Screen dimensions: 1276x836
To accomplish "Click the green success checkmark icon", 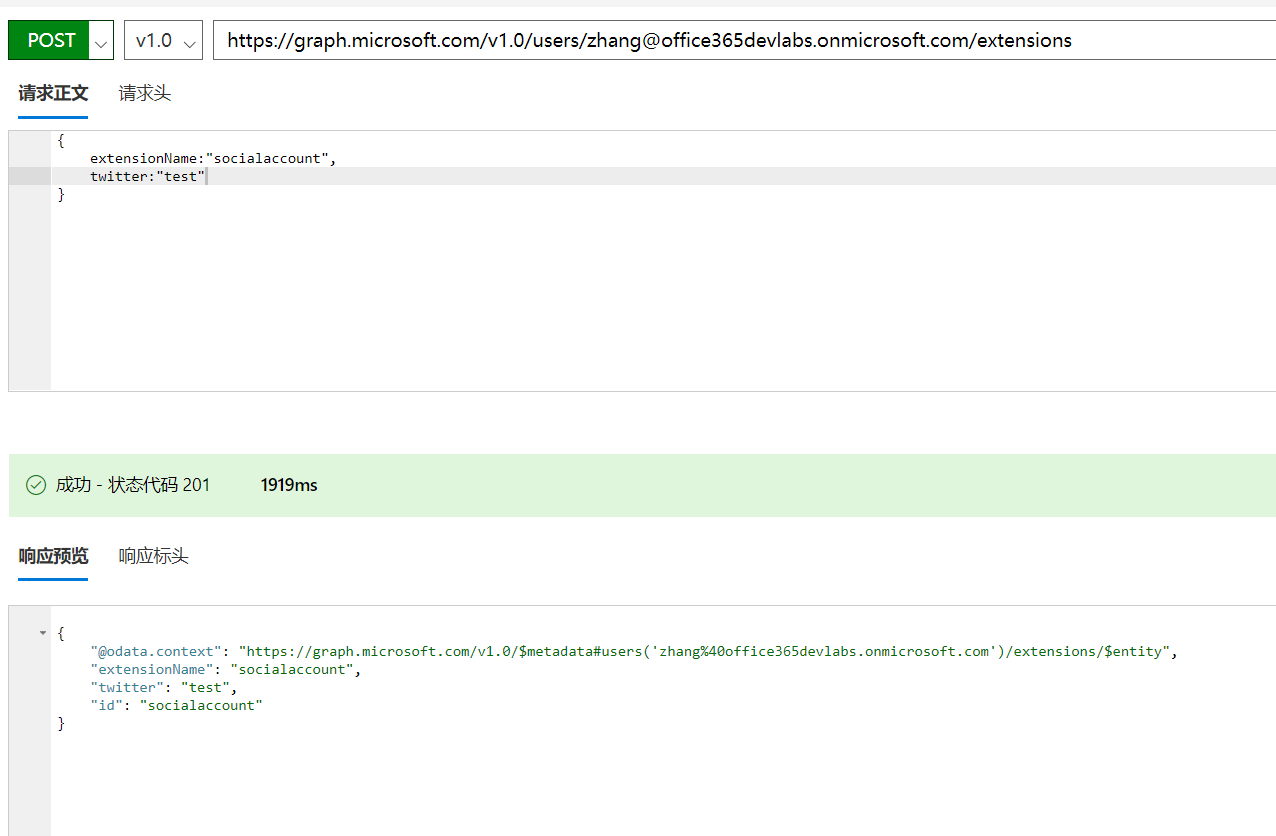I will coord(36,485).
